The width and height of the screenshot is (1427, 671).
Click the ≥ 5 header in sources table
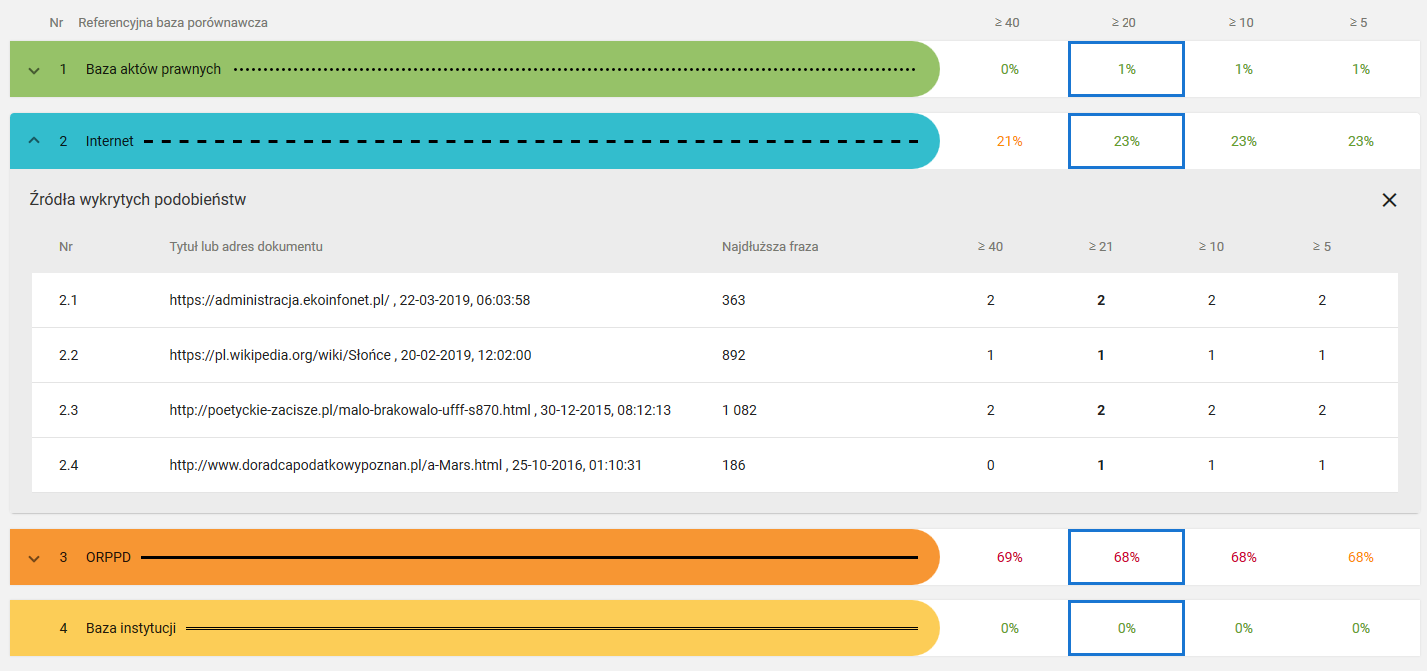click(x=1321, y=246)
